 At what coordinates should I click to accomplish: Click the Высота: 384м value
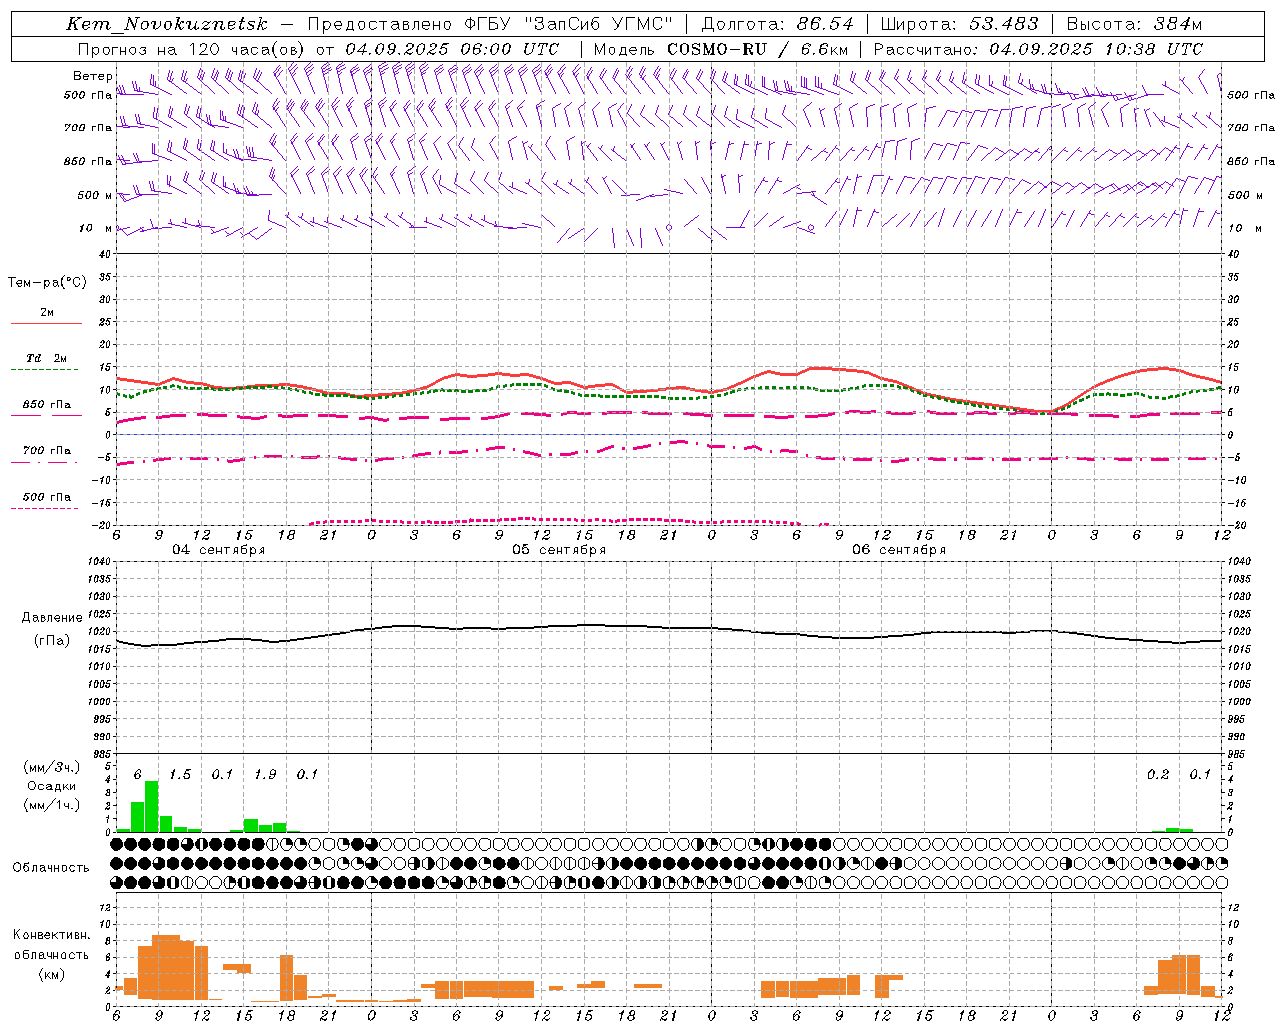click(1135, 24)
